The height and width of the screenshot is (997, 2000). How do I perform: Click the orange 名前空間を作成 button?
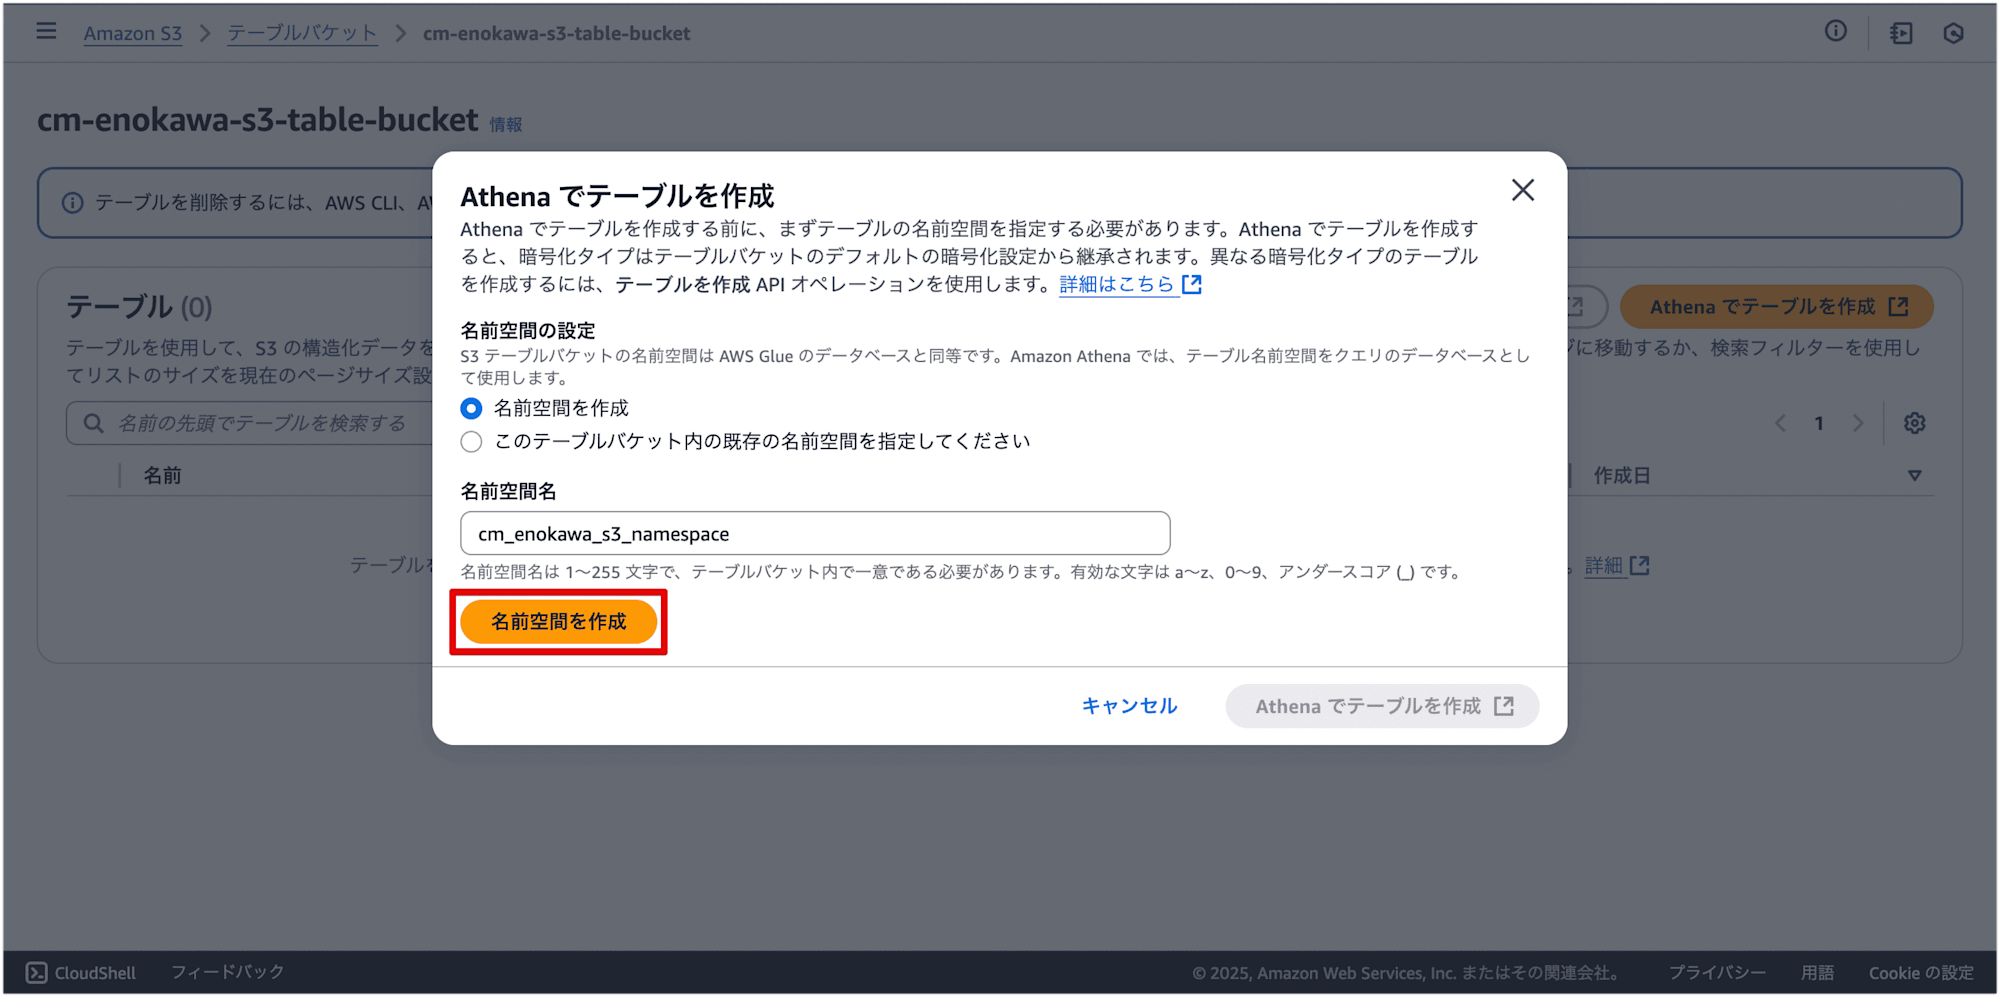point(559,622)
